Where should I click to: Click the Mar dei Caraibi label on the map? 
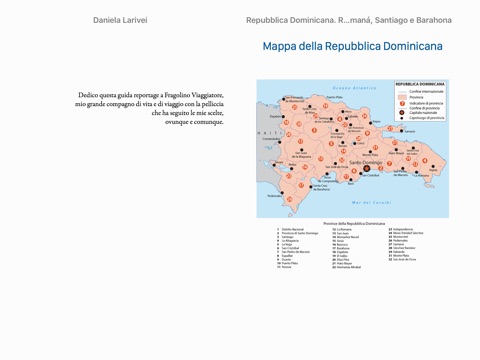coord(371,202)
